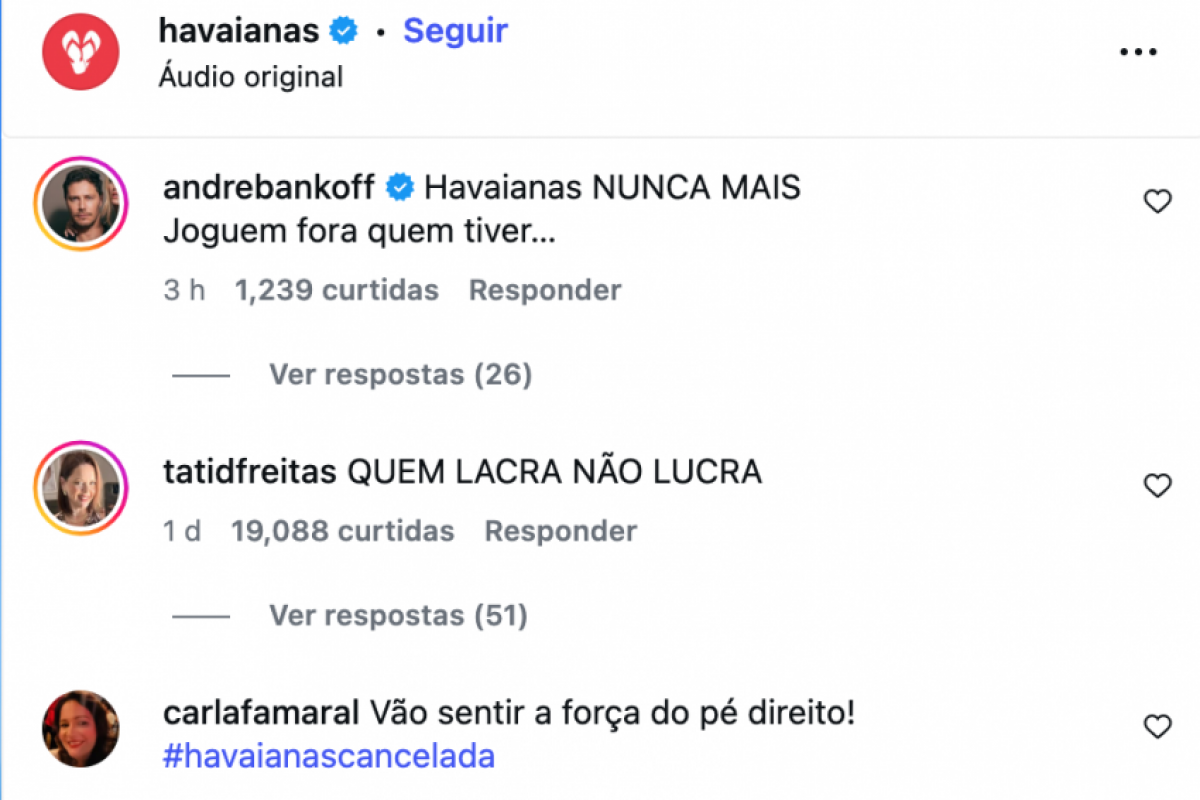The image size is (1200, 800).
Task: Open the Áudio original link
Action: coord(250,77)
